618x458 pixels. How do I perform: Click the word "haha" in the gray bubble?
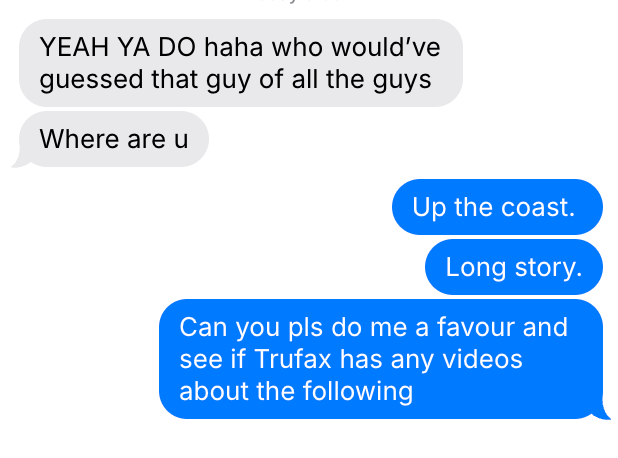[233, 47]
